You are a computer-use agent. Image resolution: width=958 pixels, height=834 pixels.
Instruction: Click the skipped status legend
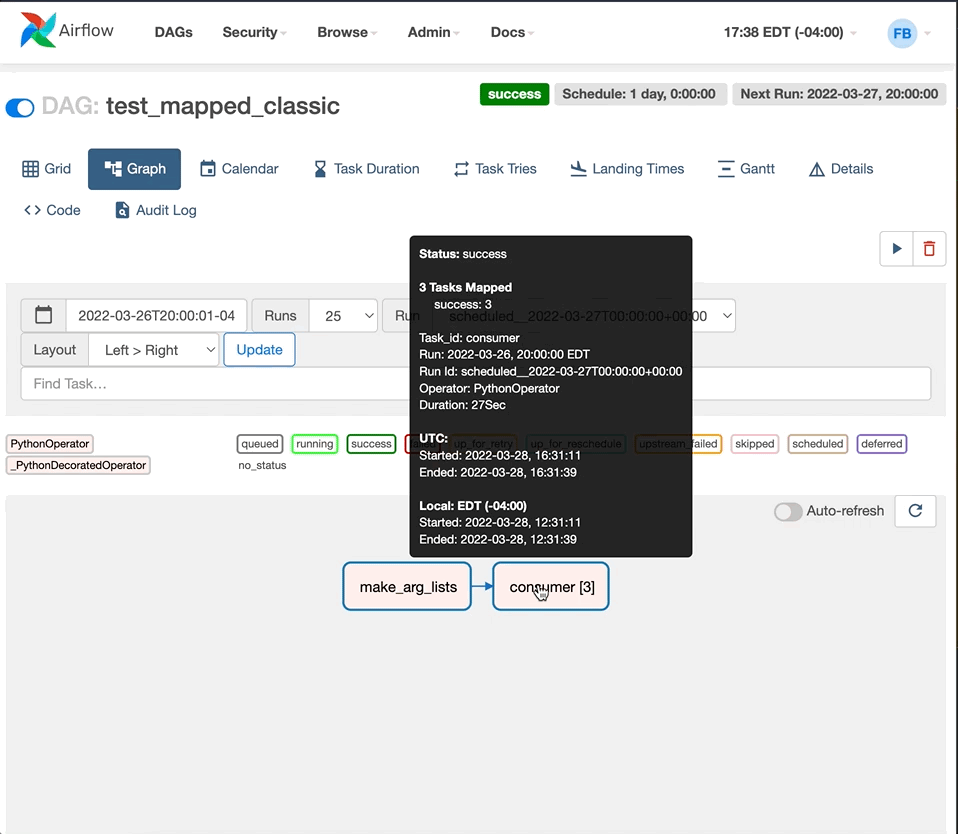tap(755, 444)
